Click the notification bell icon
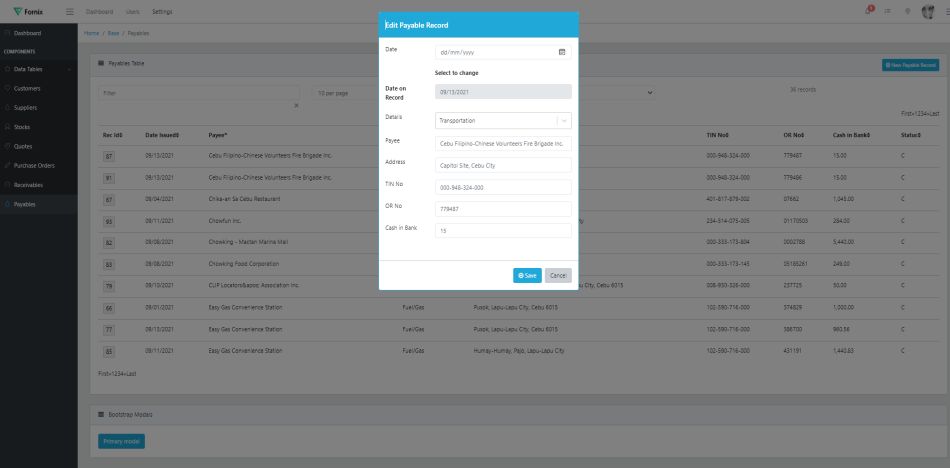The width and height of the screenshot is (950, 468). (868, 11)
